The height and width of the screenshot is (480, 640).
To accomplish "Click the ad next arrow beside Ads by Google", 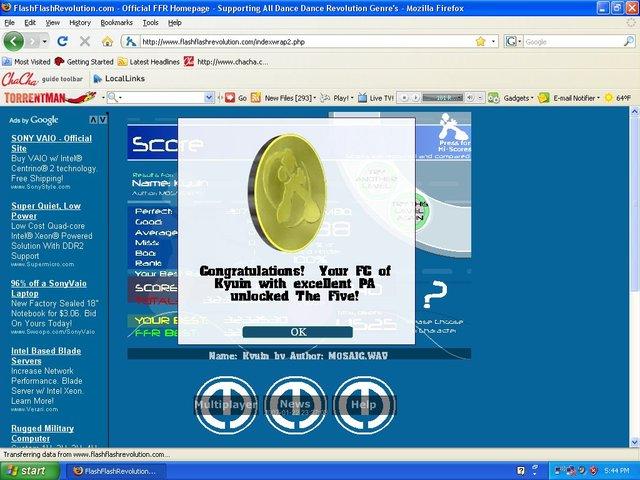I will click(103, 120).
